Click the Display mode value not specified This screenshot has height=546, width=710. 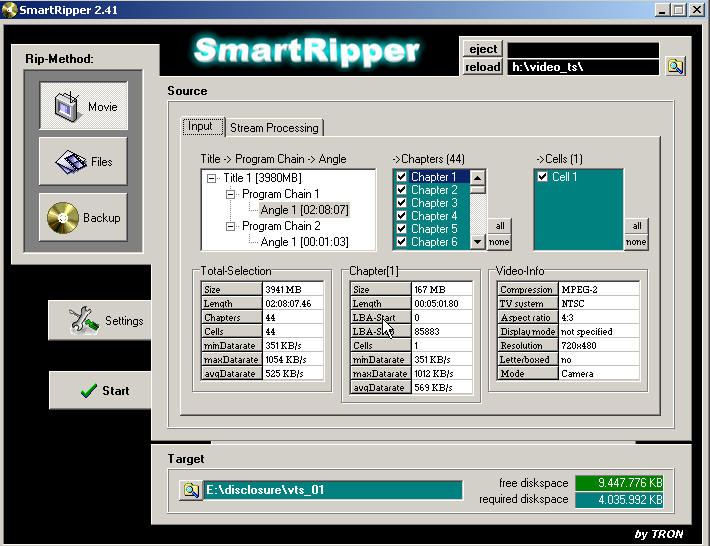[599, 331]
